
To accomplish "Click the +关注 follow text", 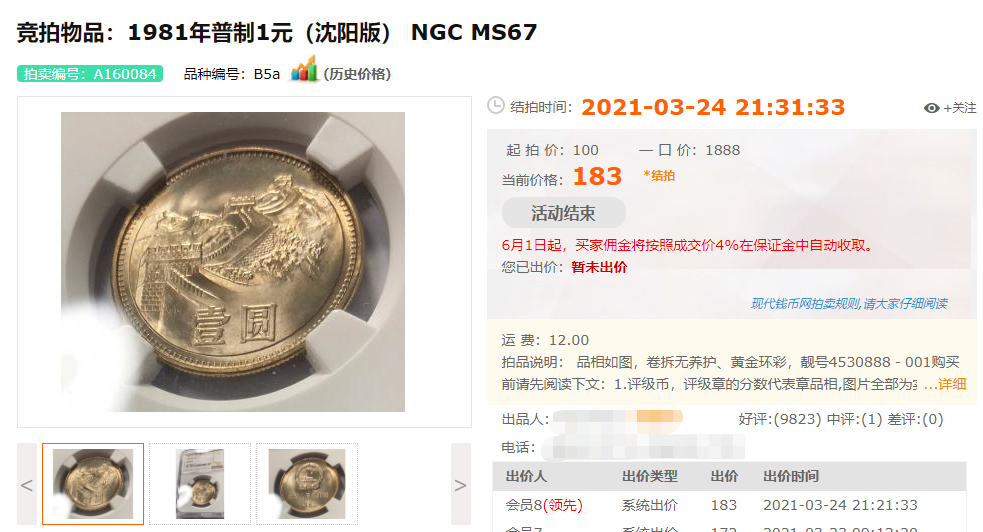I will tap(960, 108).
